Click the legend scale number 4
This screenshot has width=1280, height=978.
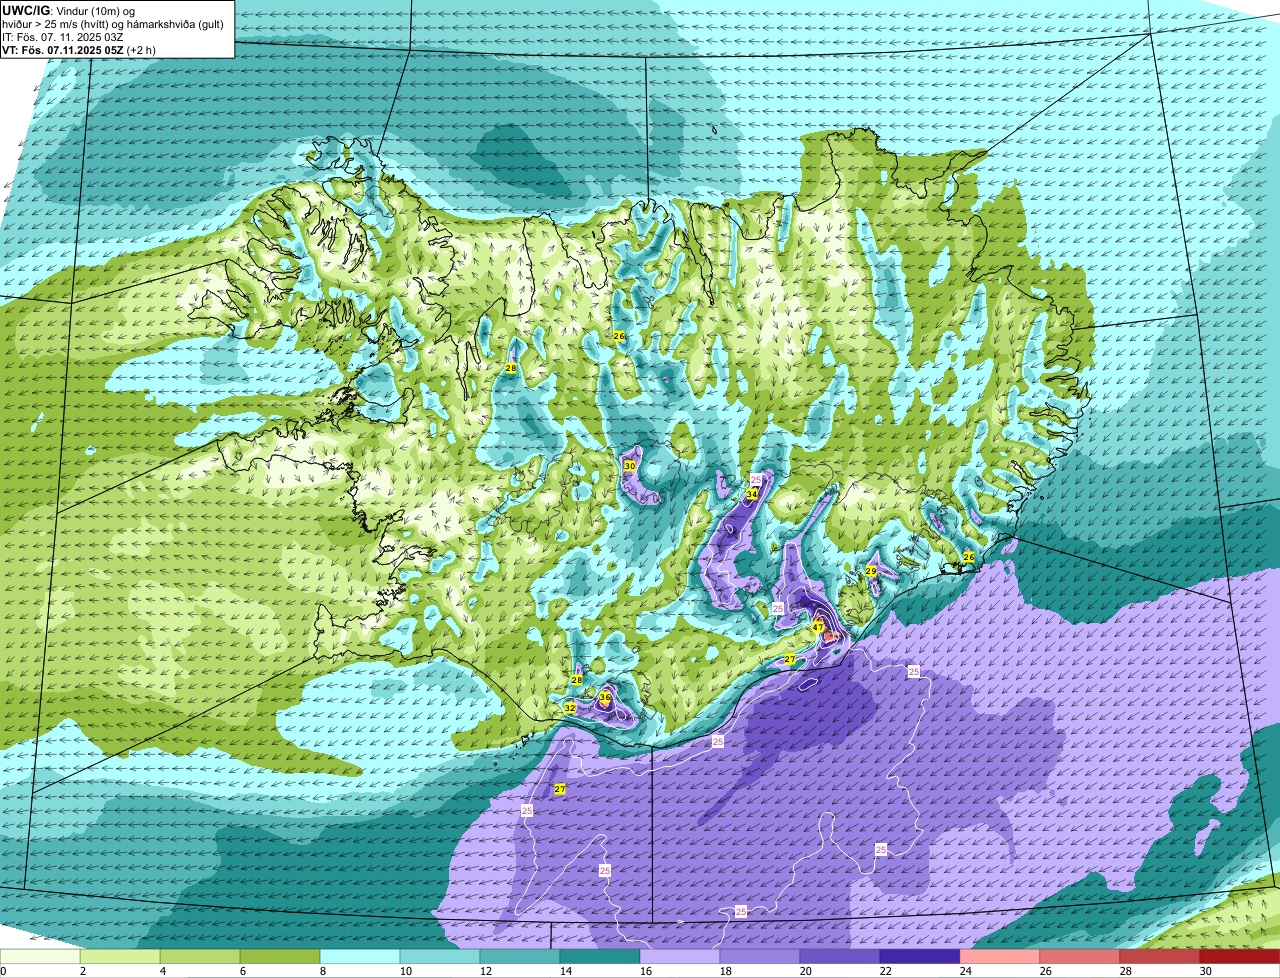pyautogui.click(x=163, y=971)
